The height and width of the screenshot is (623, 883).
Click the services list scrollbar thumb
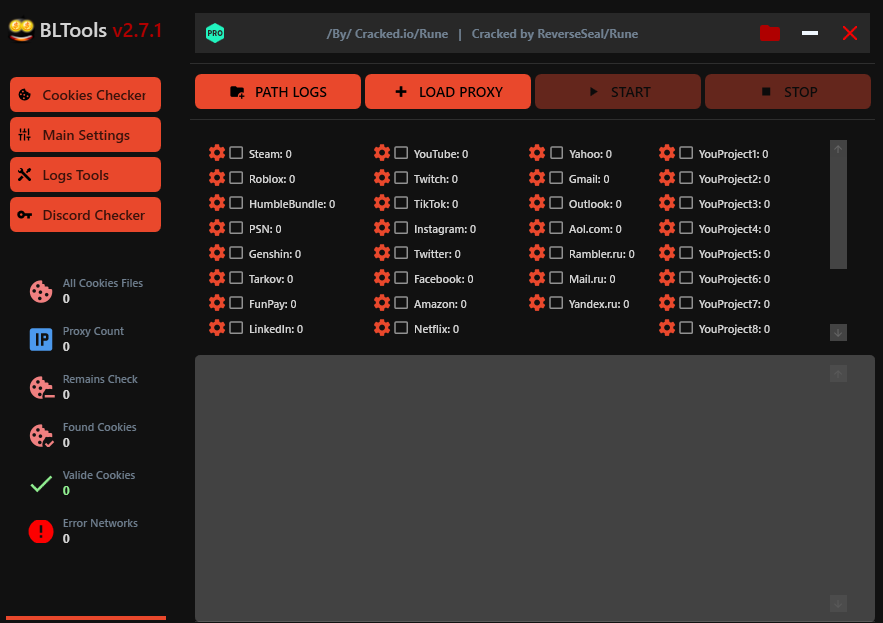point(838,213)
